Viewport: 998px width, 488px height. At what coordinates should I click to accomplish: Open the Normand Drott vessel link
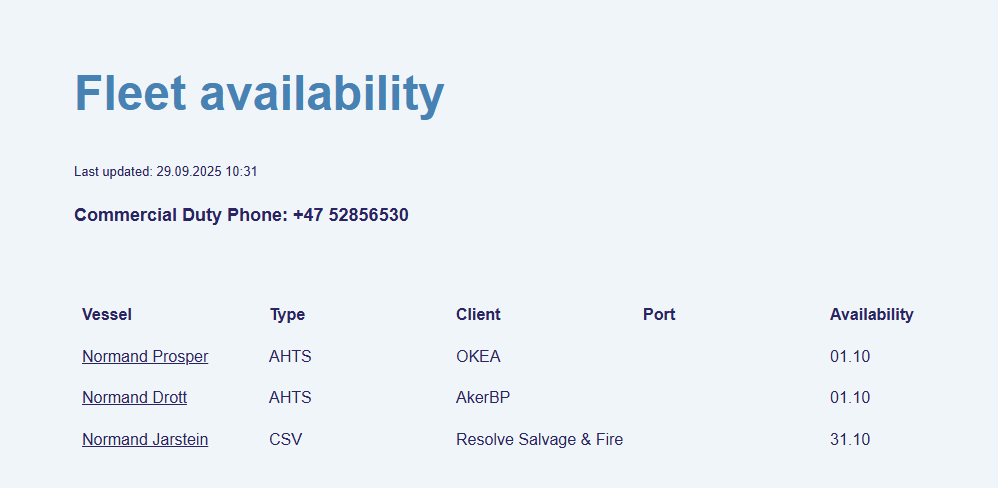click(134, 397)
